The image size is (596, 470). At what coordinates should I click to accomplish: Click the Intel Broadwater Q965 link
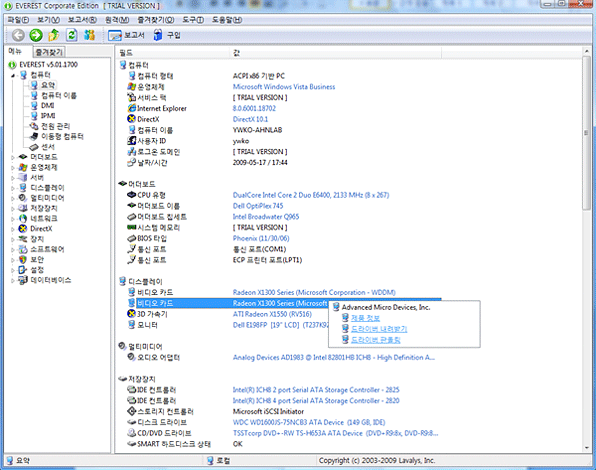266,217
